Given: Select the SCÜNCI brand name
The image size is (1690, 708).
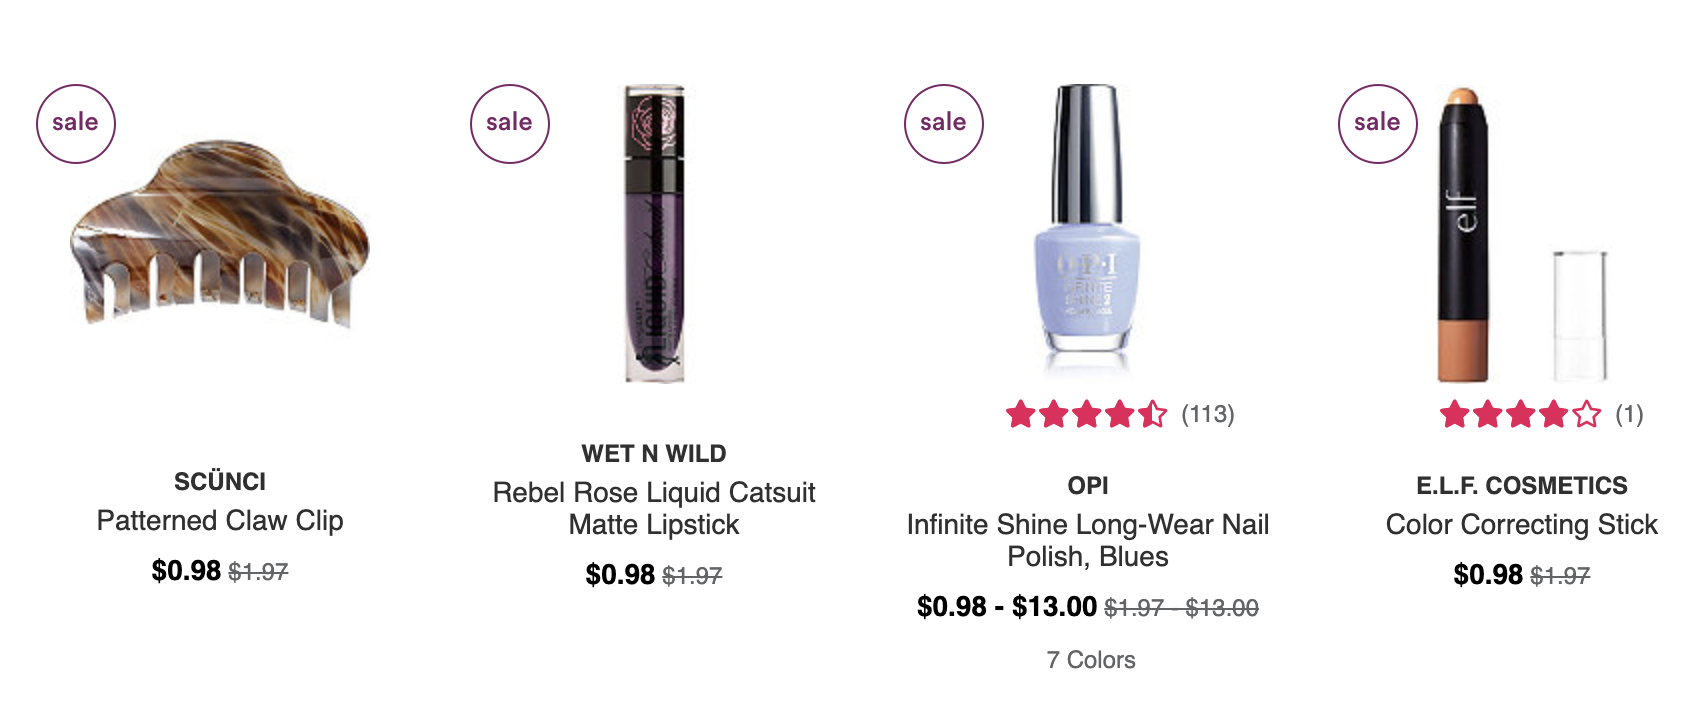Looking at the screenshot, I should (x=220, y=482).
